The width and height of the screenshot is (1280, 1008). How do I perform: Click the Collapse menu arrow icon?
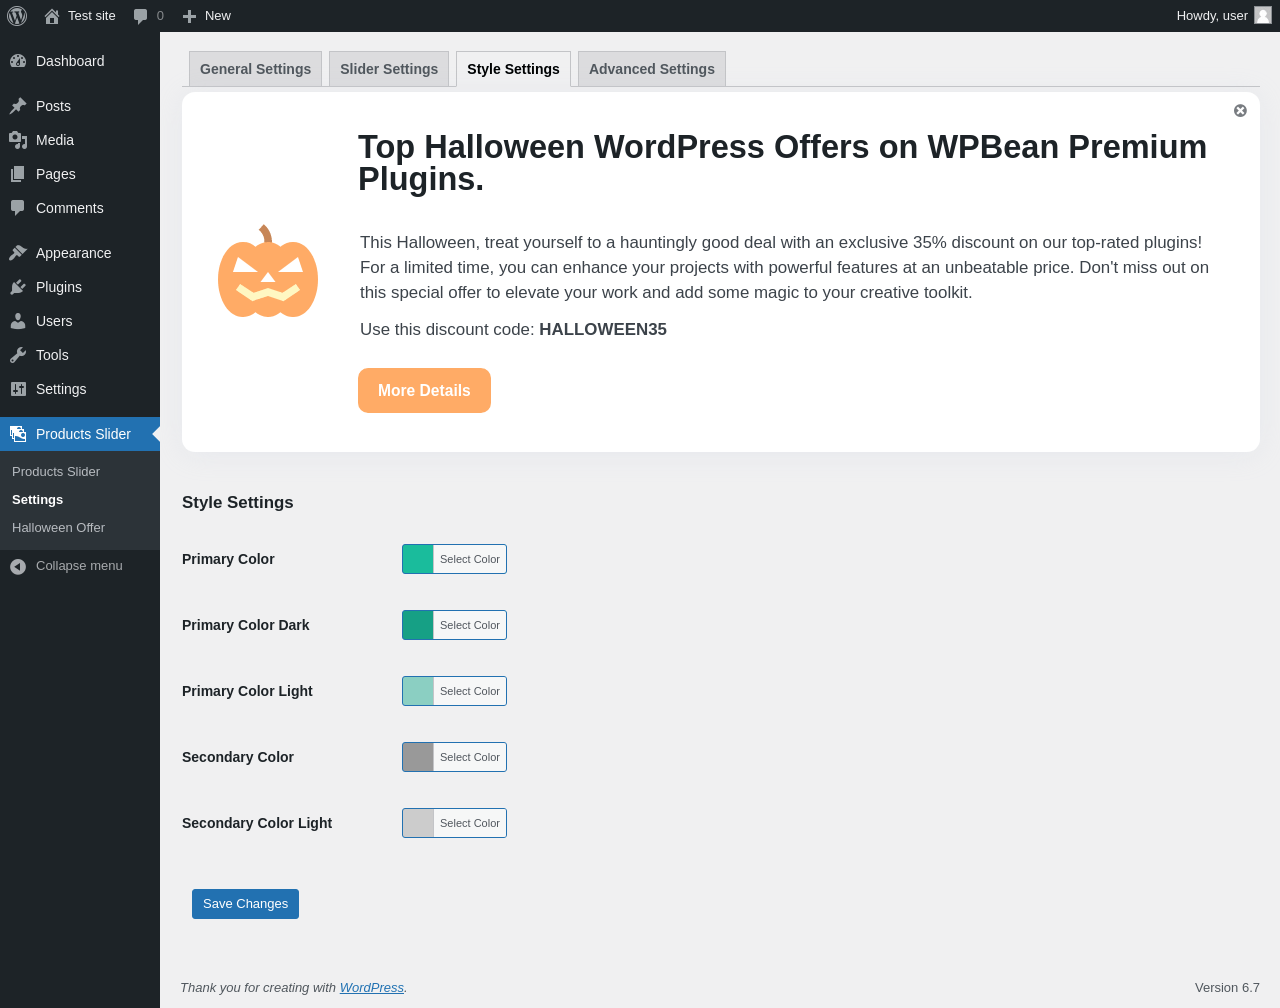(18, 566)
